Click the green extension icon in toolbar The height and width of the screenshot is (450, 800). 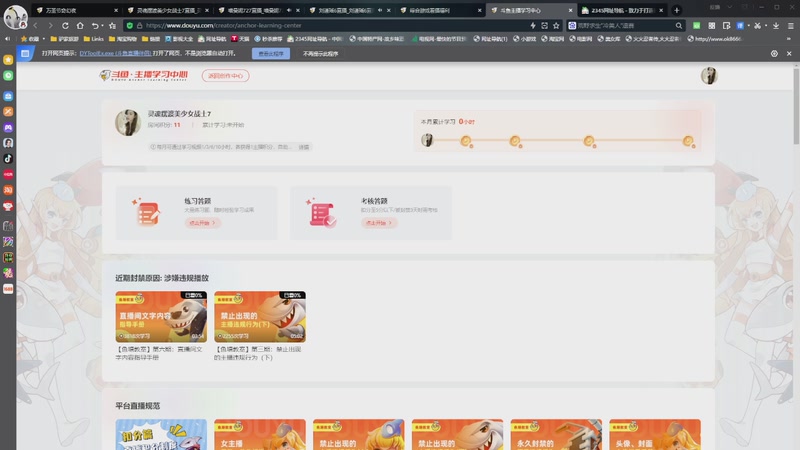tap(696, 26)
